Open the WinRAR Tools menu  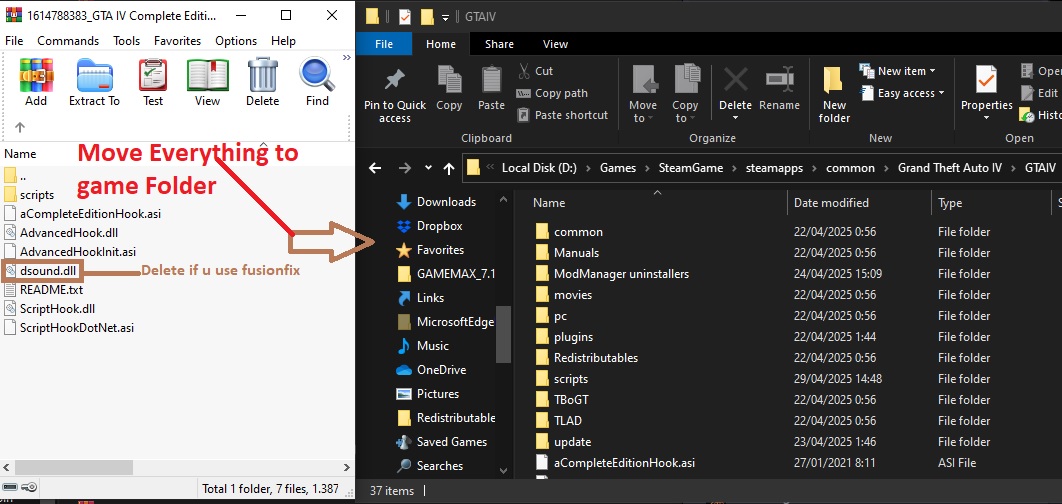[x=127, y=41]
